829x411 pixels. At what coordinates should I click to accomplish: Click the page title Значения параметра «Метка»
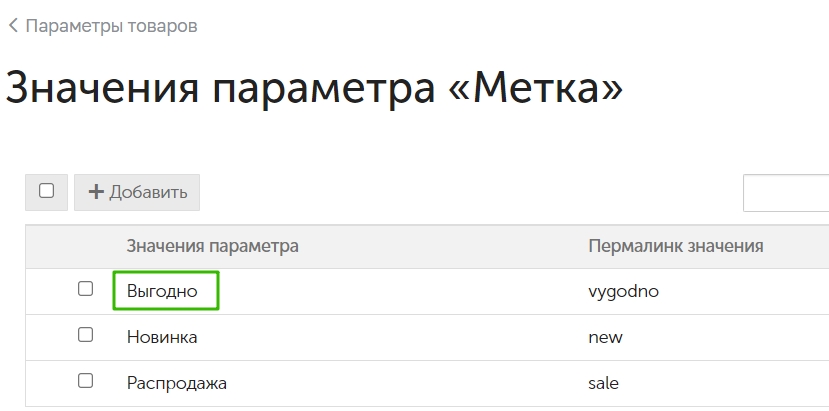coord(314,87)
